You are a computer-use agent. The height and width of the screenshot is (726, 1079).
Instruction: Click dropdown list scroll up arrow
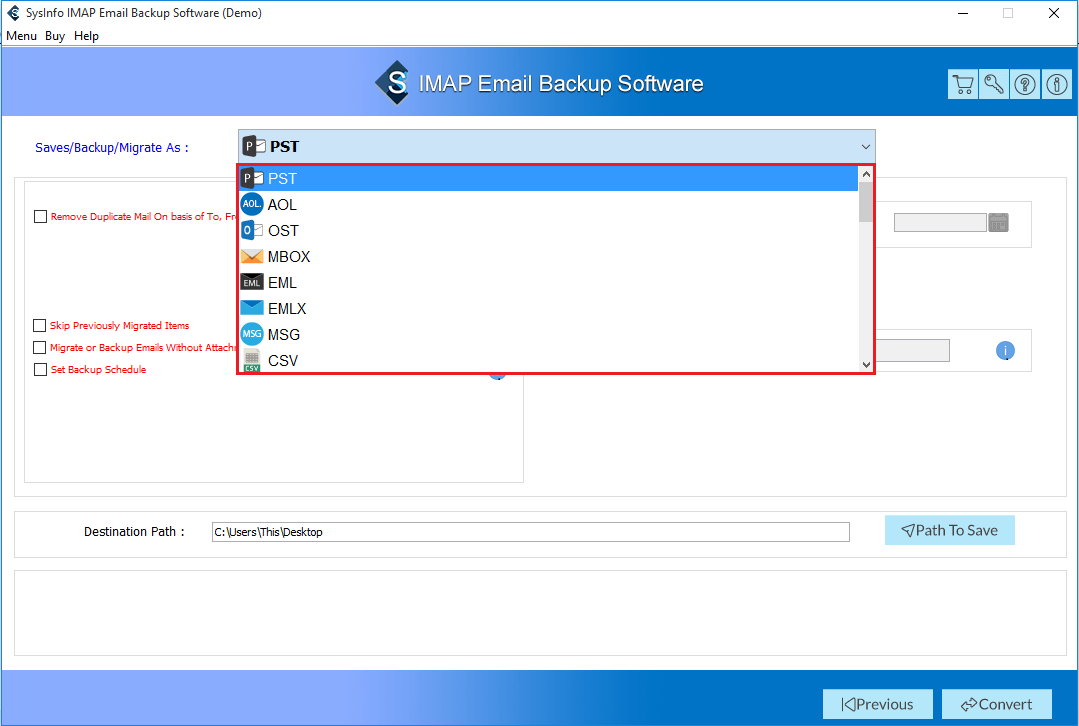[866, 174]
